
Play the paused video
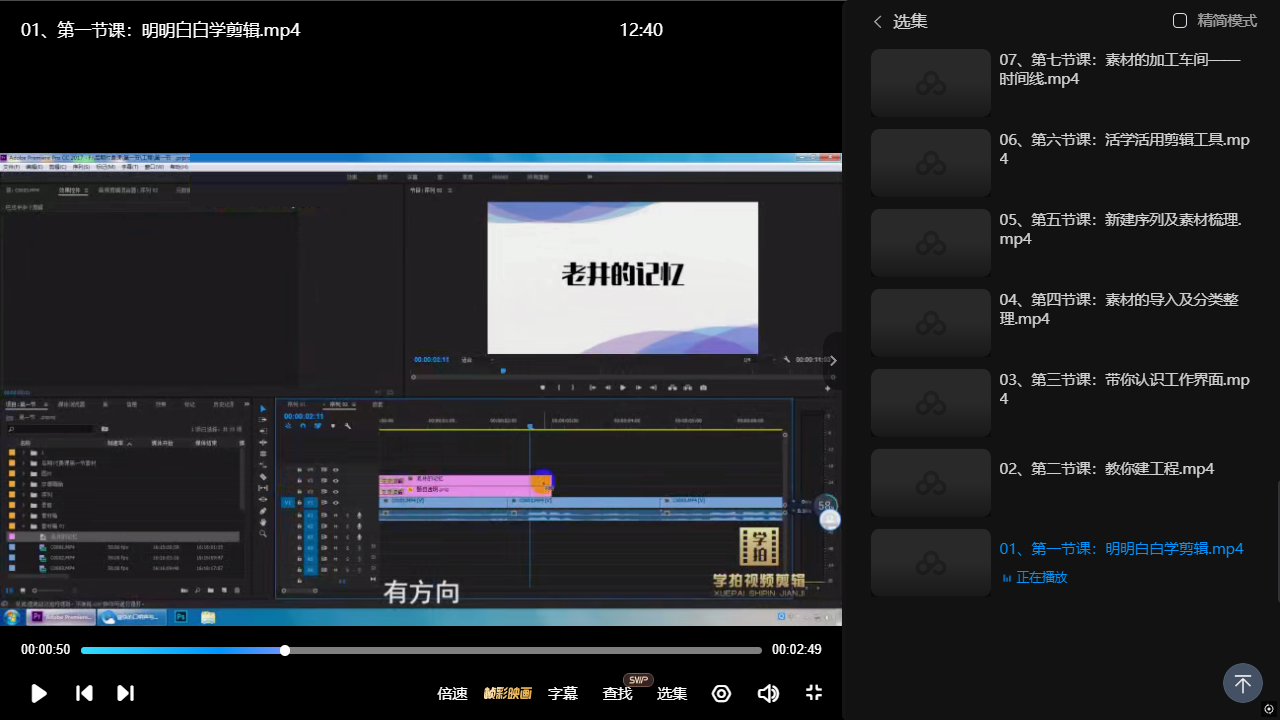[x=39, y=693]
